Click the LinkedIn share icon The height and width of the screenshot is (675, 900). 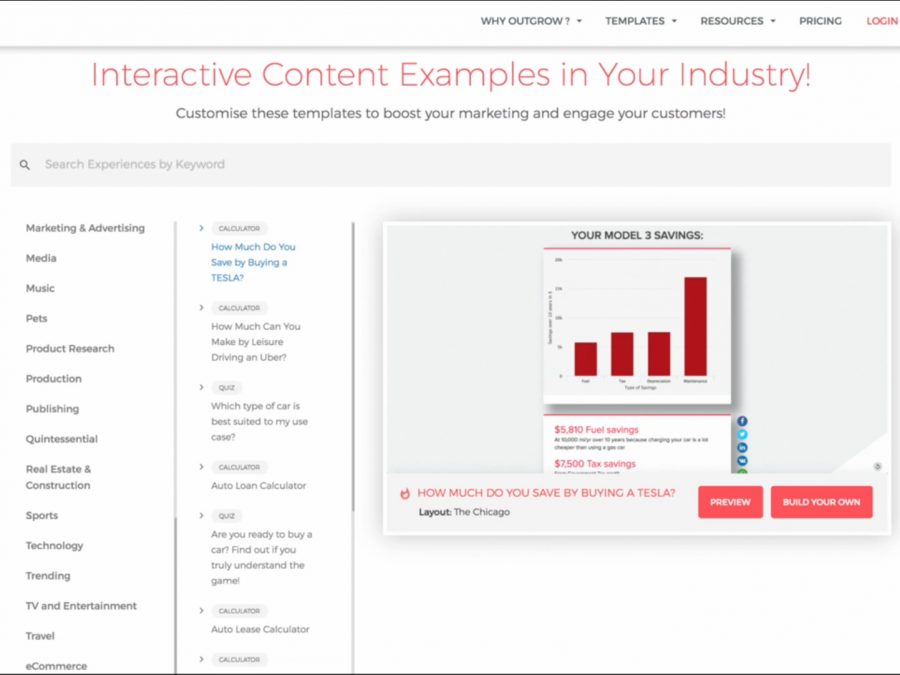tap(743, 447)
